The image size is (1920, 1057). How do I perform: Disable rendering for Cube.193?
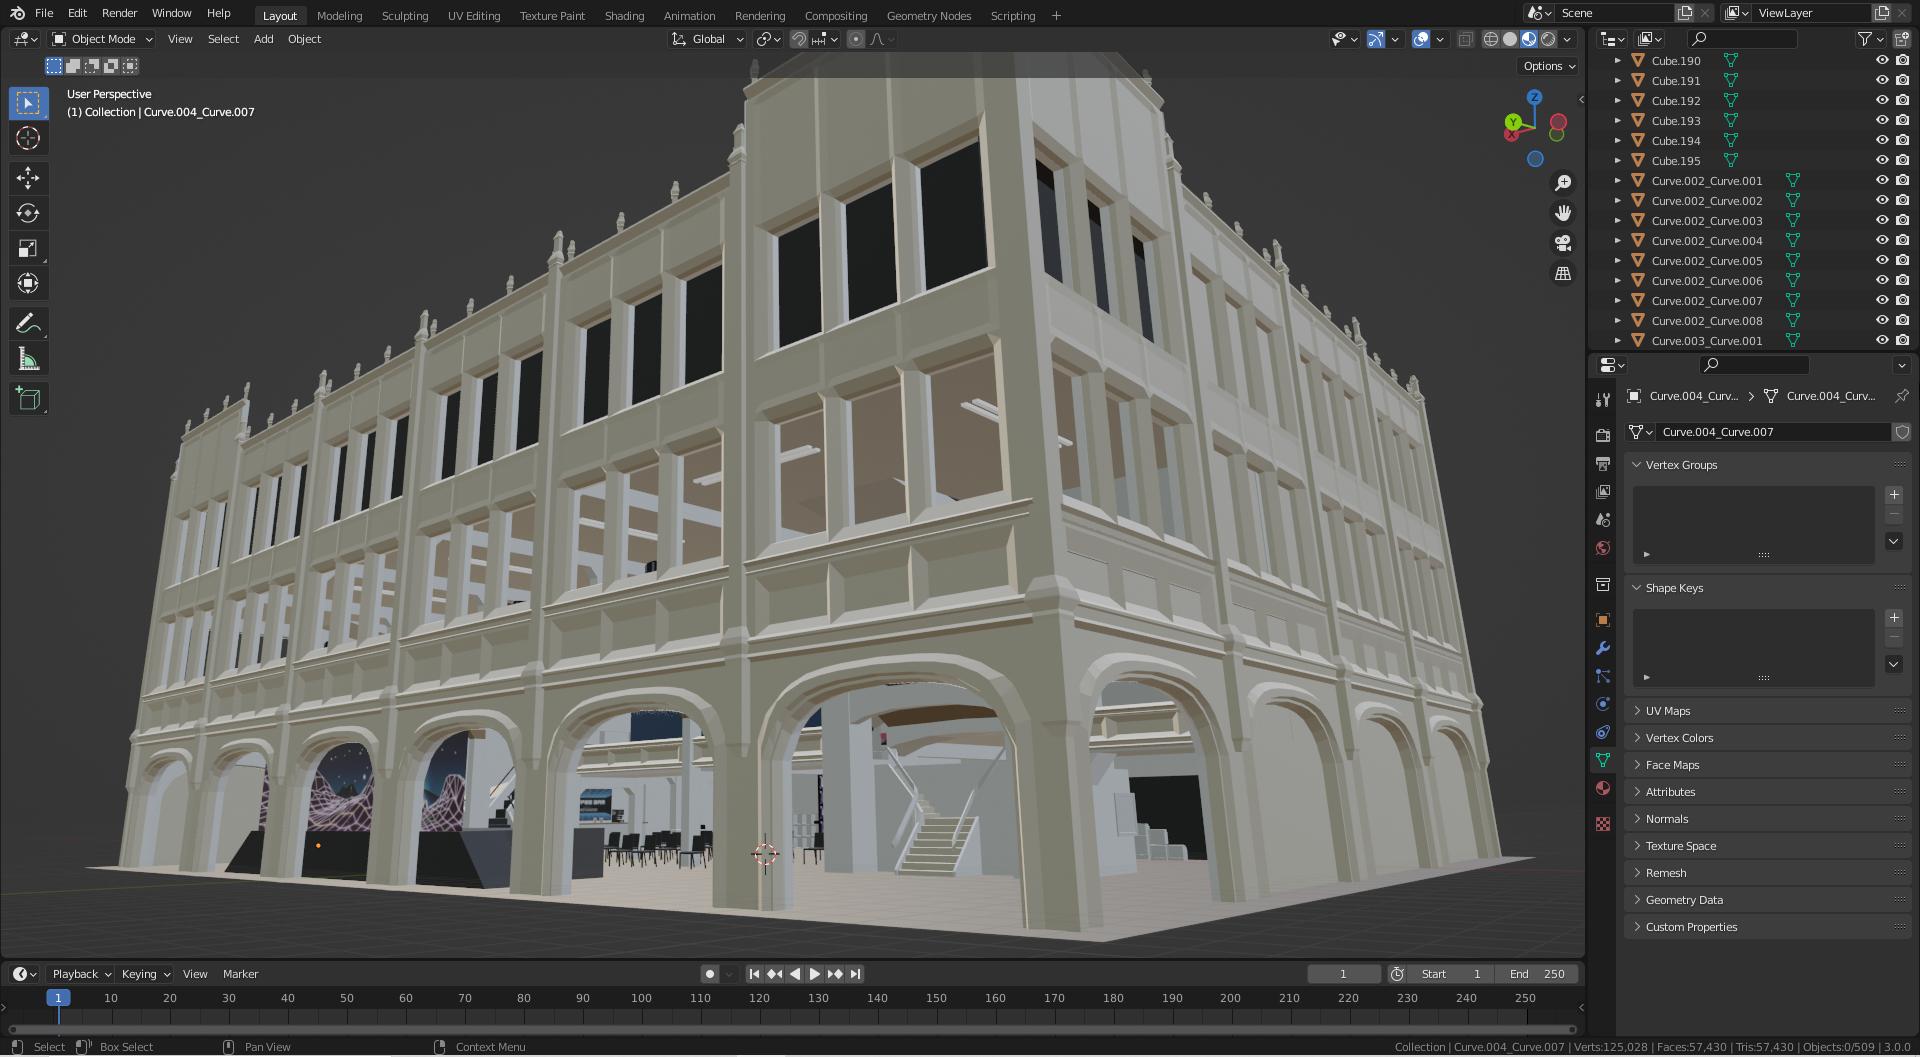tap(1902, 121)
